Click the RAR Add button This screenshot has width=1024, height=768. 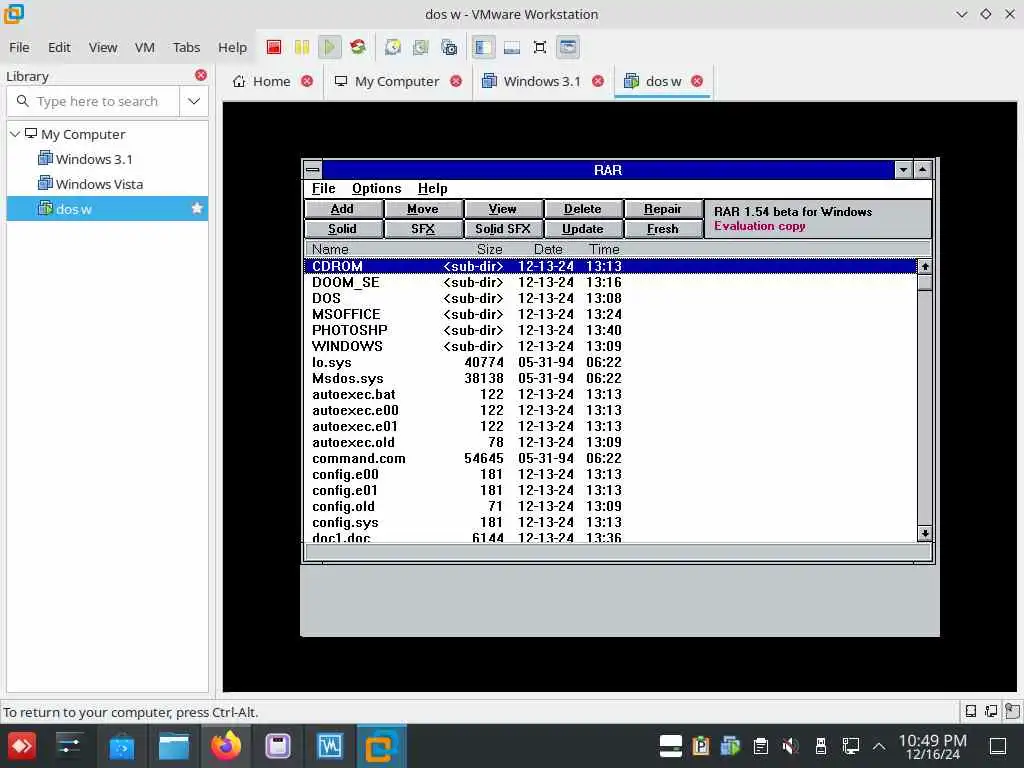(x=343, y=209)
